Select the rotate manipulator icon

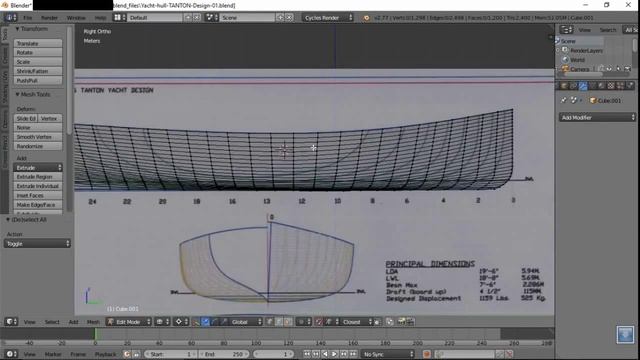215,322
